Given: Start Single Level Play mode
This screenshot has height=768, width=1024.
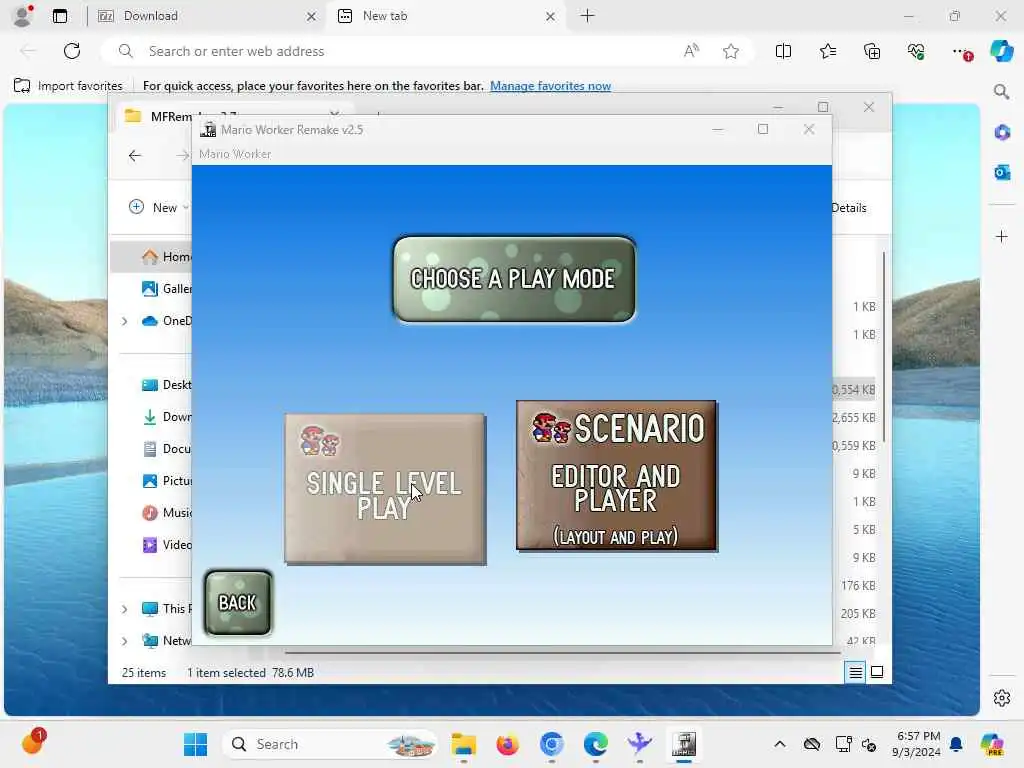Looking at the screenshot, I should tap(385, 488).
